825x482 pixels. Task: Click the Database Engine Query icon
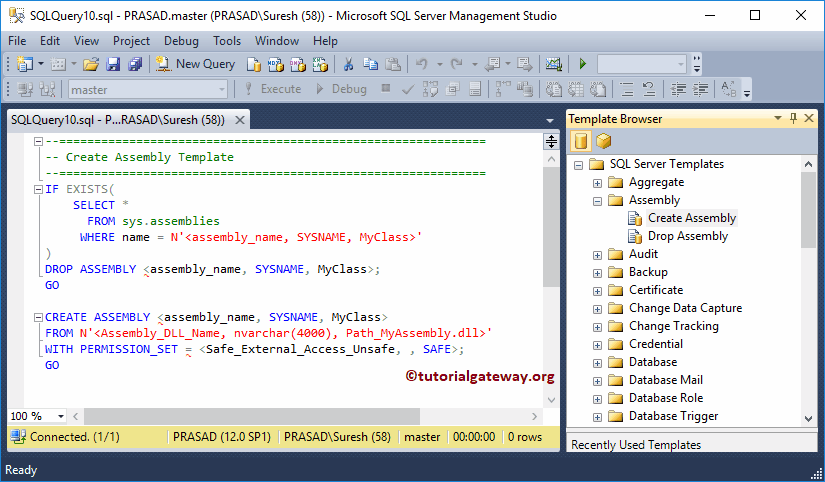click(x=254, y=64)
